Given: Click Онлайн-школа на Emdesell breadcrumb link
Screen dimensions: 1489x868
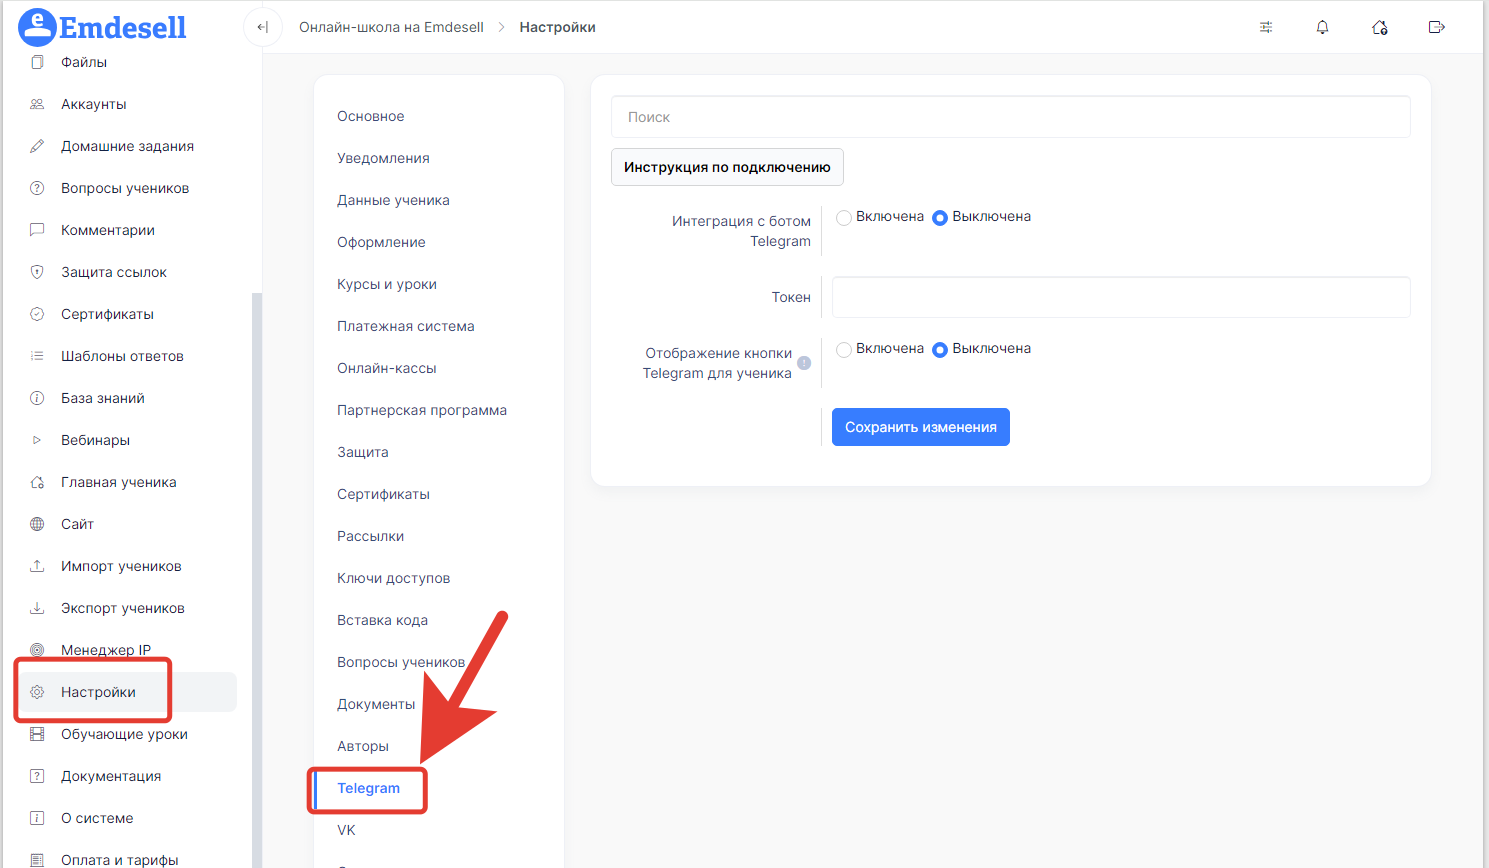Looking at the screenshot, I should (391, 27).
